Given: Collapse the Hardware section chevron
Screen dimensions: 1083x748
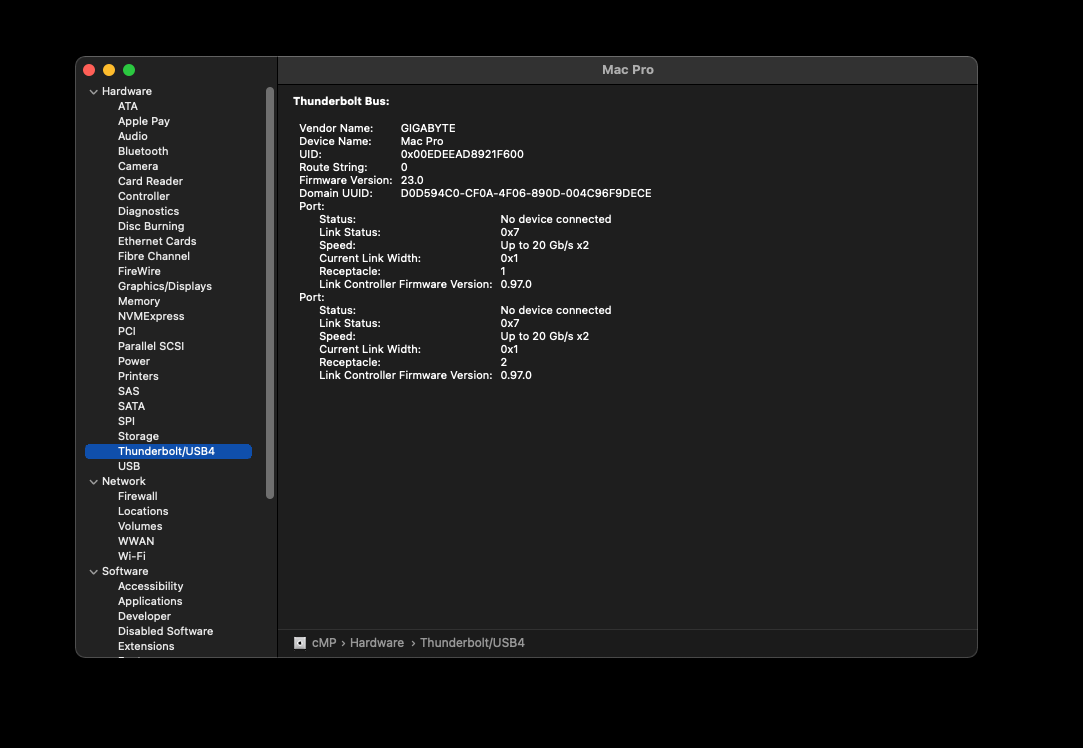Looking at the screenshot, I should point(93,91).
